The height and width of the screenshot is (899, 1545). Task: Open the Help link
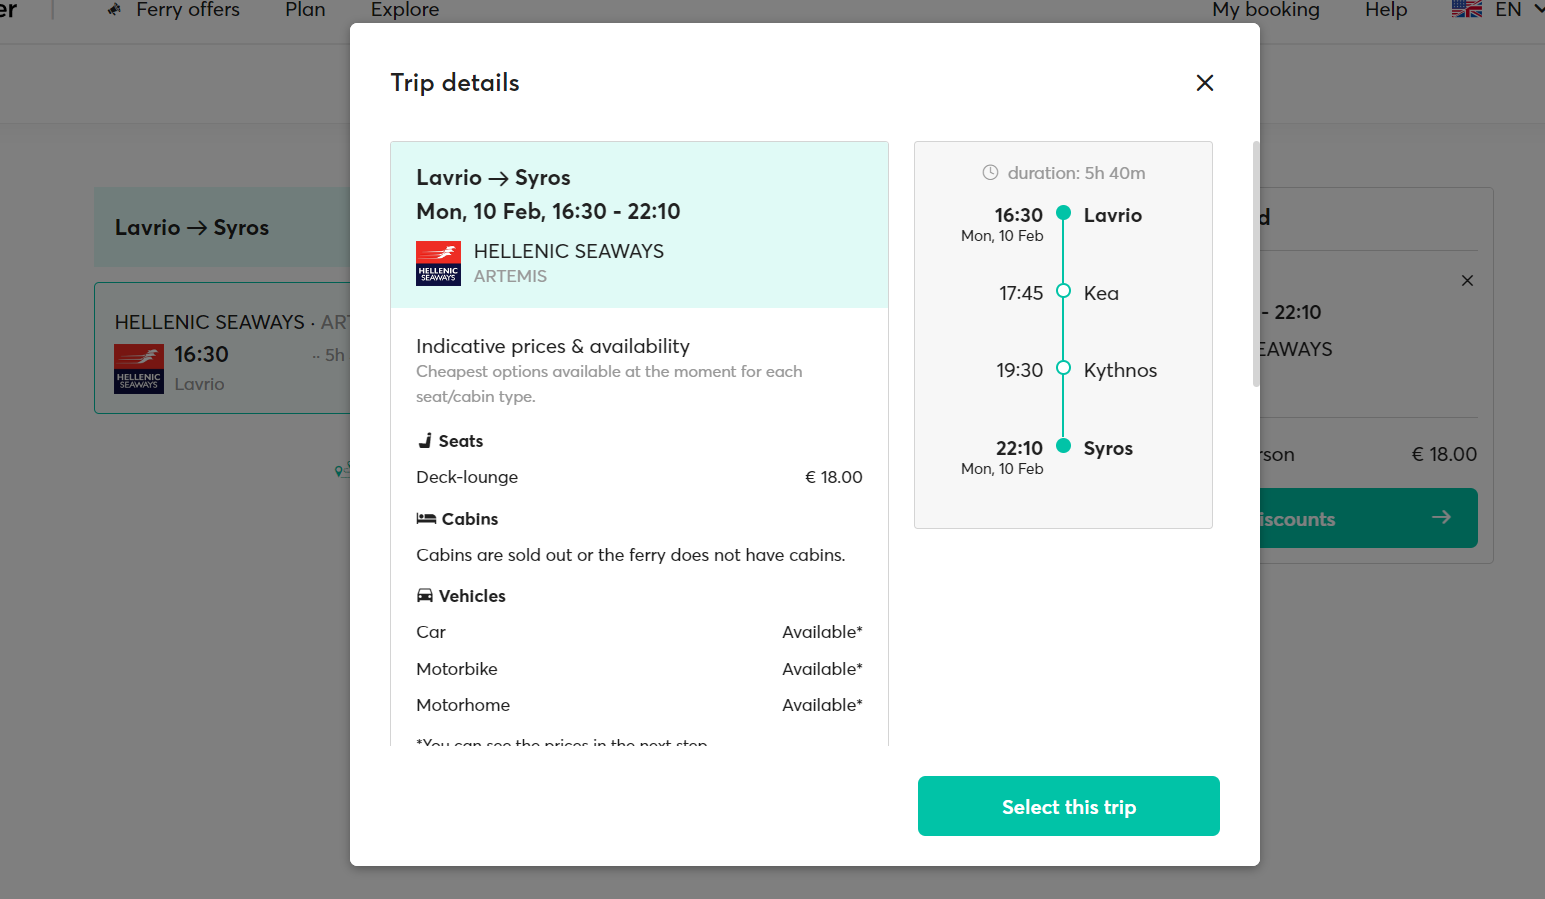[x=1385, y=10]
